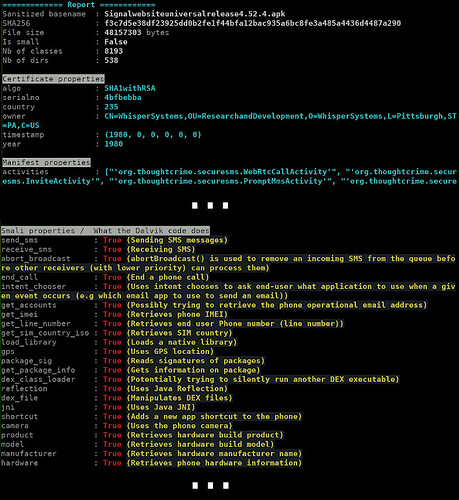Click the package_sig property label
459x500 pixels.
pyautogui.click(x=26, y=361)
